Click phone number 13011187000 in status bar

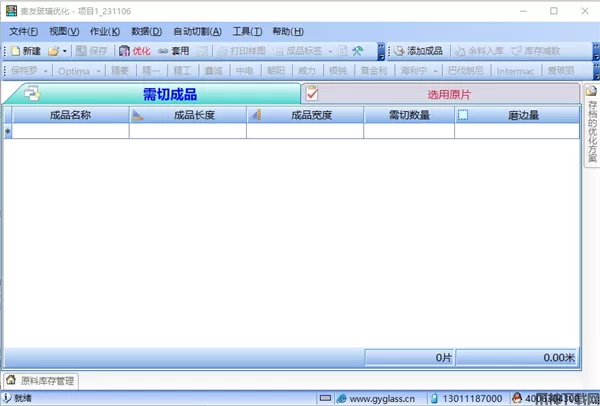click(472, 399)
